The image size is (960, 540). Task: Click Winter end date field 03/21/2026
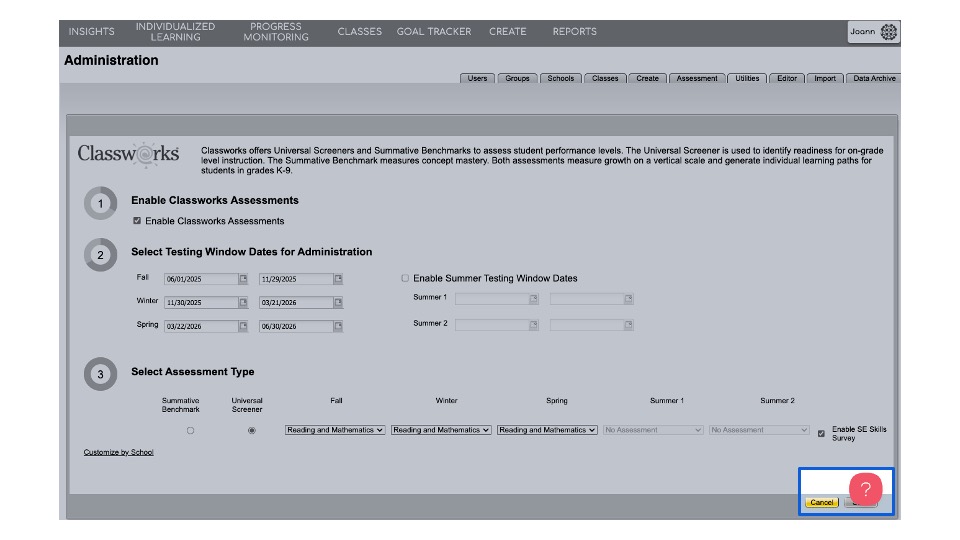296,302
